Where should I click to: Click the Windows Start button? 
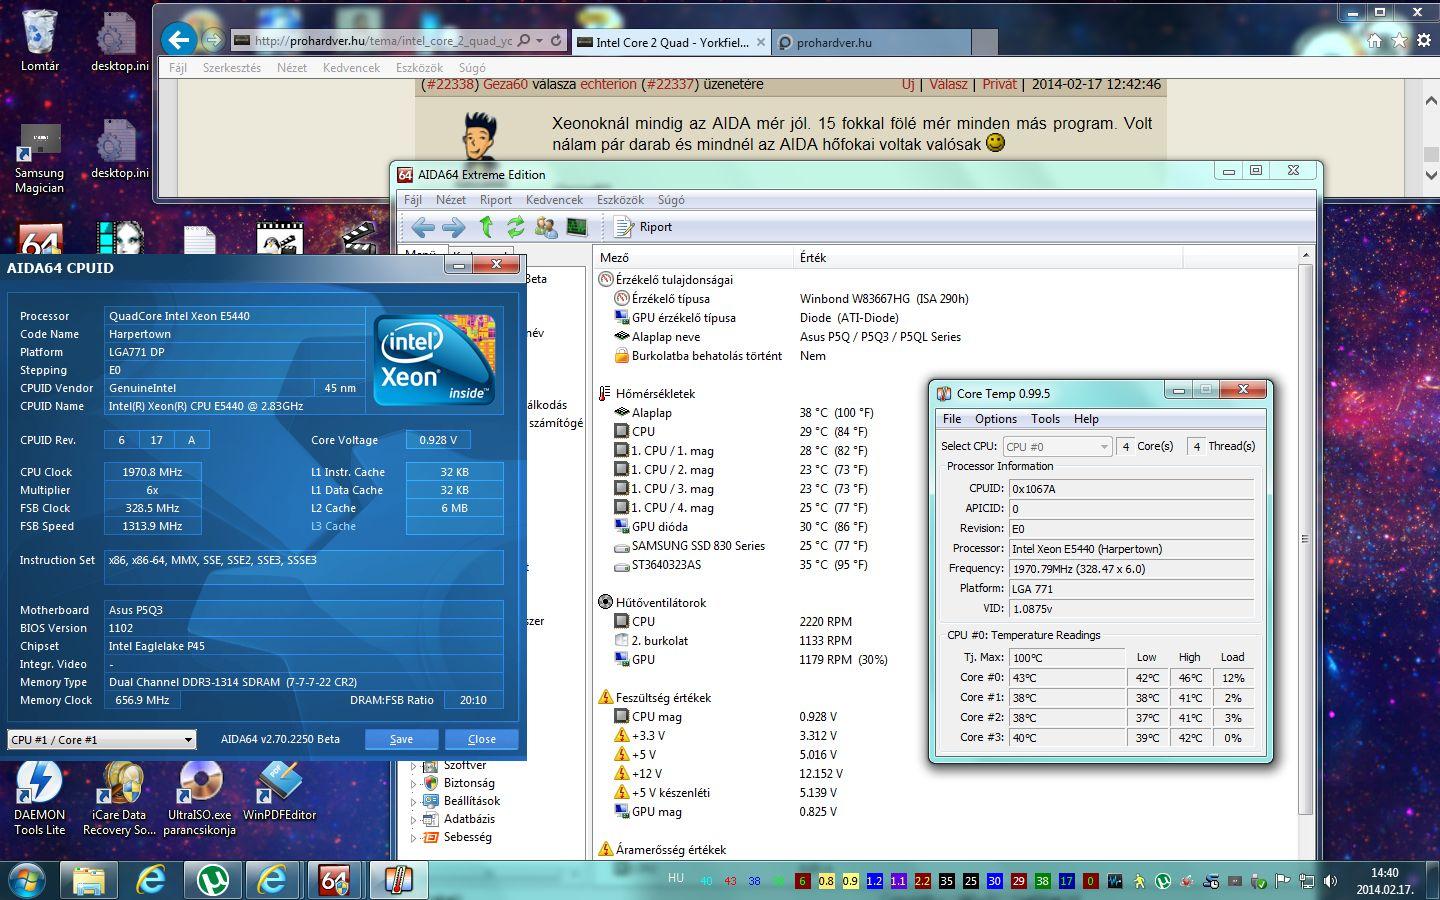[x=27, y=880]
